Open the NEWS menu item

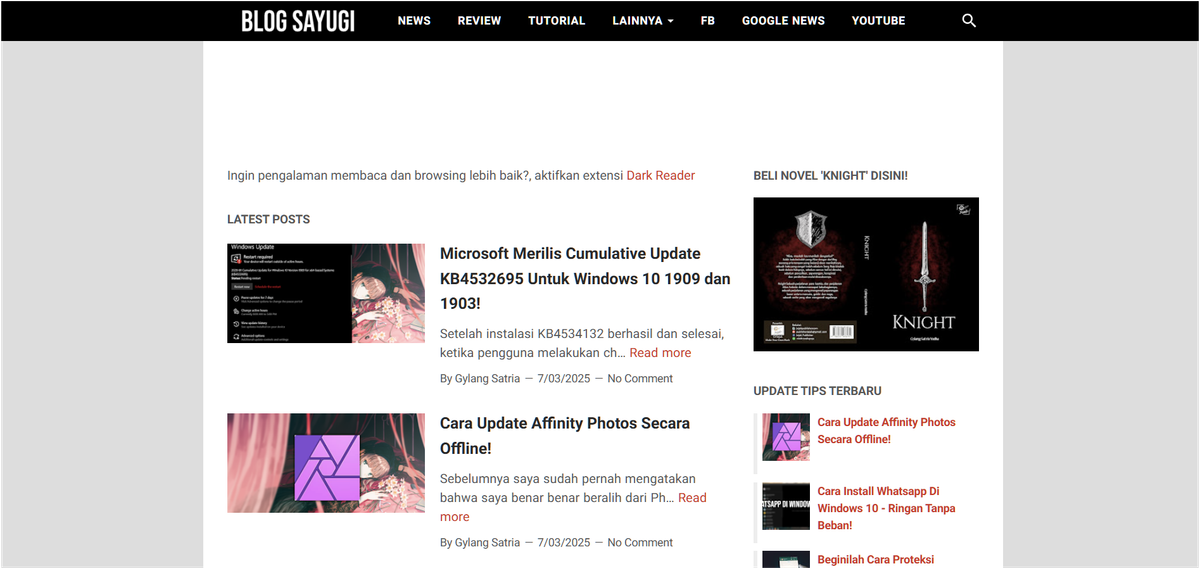pyautogui.click(x=414, y=20)
